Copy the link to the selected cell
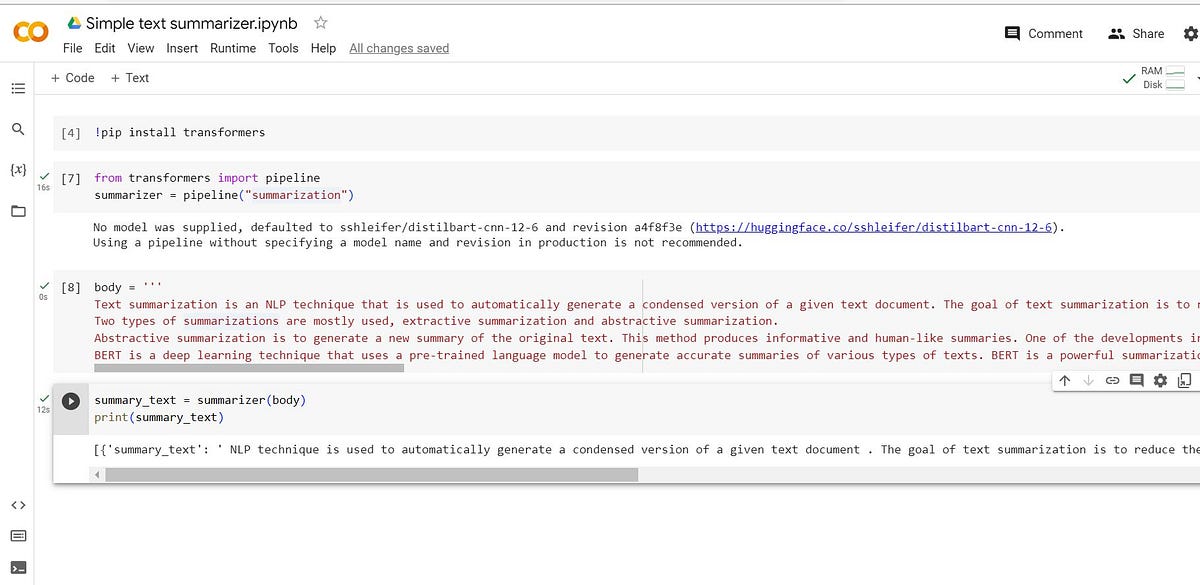Image resolution: width=1200 pixels, height=585 pixels. pos(1112,380)
